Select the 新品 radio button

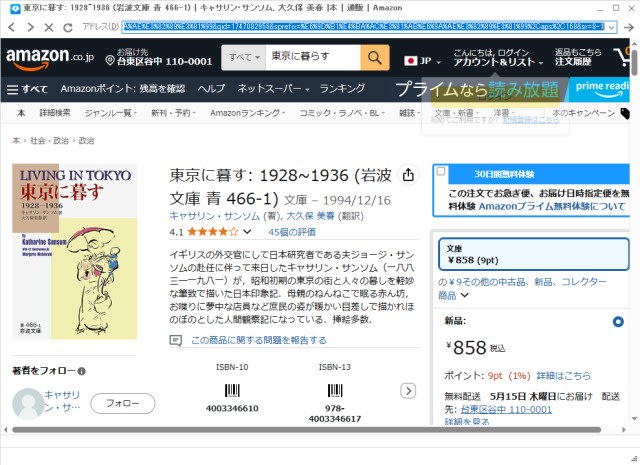pos(618,322)
